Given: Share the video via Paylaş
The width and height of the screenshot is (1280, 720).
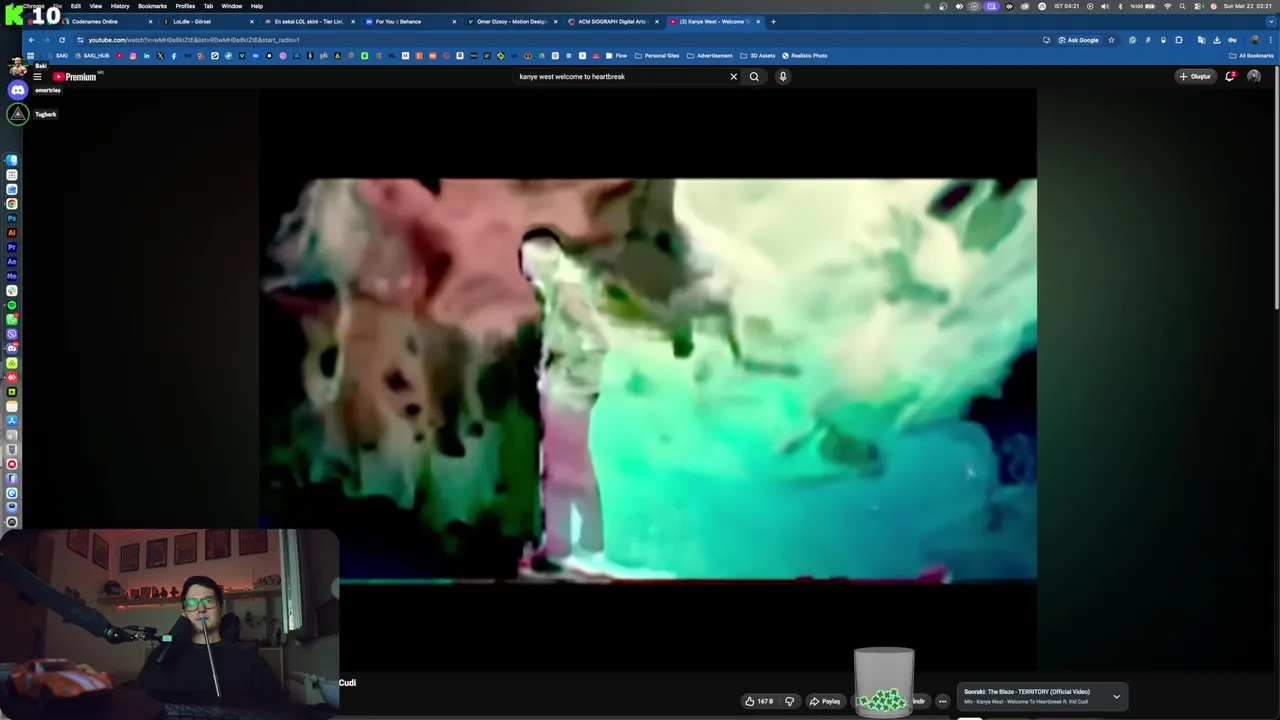Looking at the screenshot, I should pos(825,701).
